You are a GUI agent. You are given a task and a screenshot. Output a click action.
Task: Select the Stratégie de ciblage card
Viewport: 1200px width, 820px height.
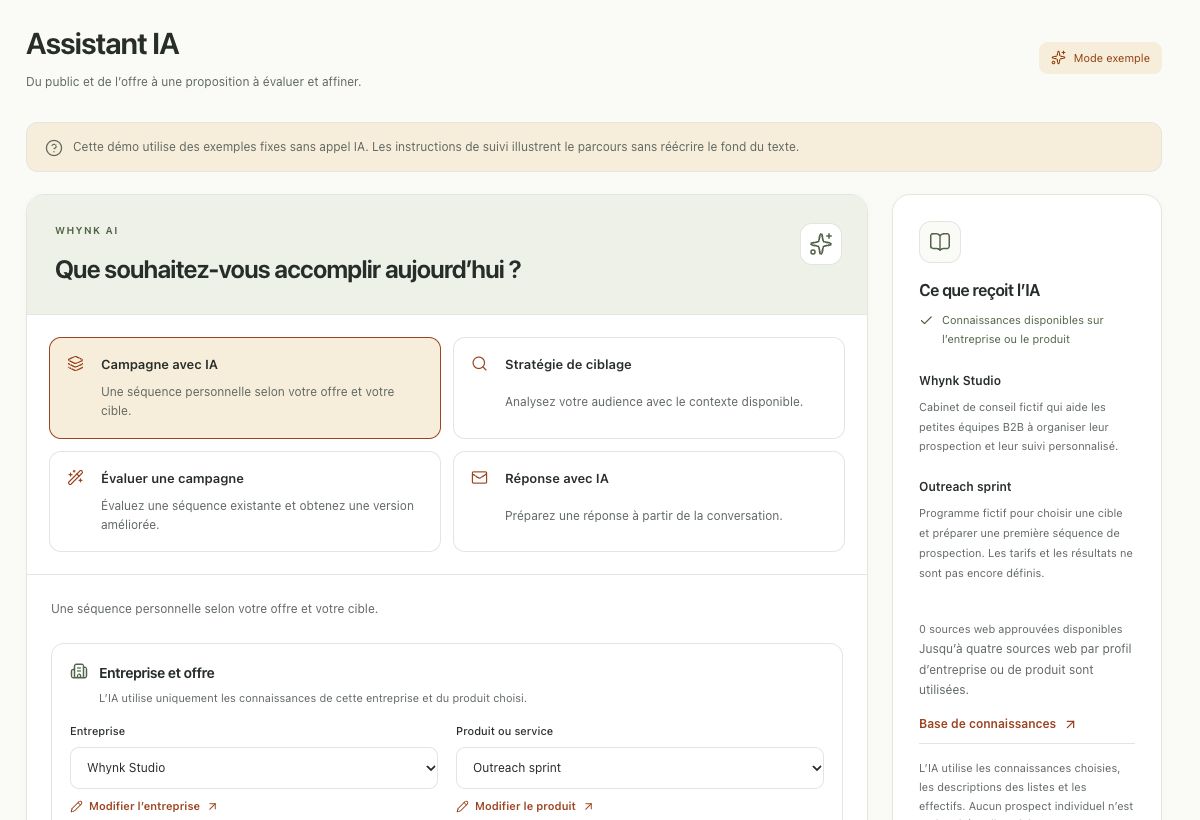click(649, 388)
